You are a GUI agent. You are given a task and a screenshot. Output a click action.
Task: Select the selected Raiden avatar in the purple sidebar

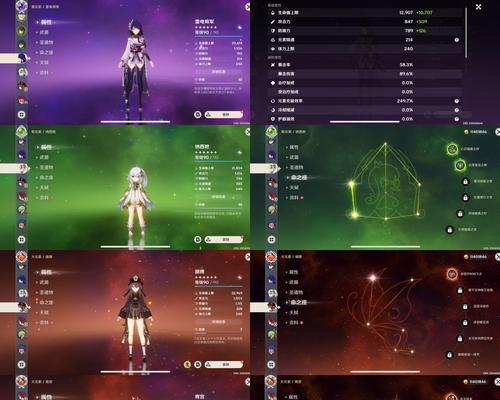point(22,58)
